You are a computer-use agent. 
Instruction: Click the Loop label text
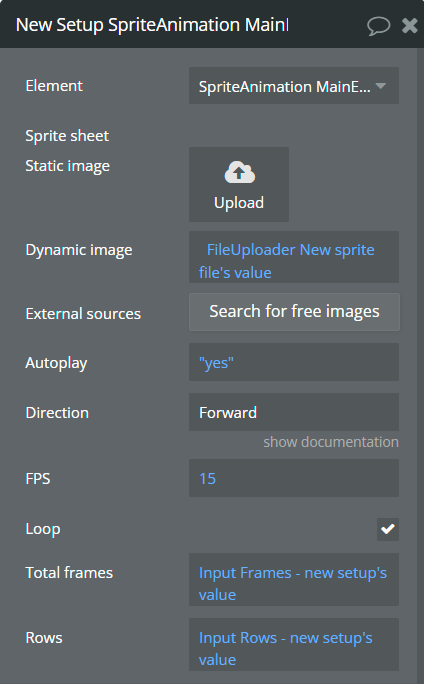[x=43, y=529]
